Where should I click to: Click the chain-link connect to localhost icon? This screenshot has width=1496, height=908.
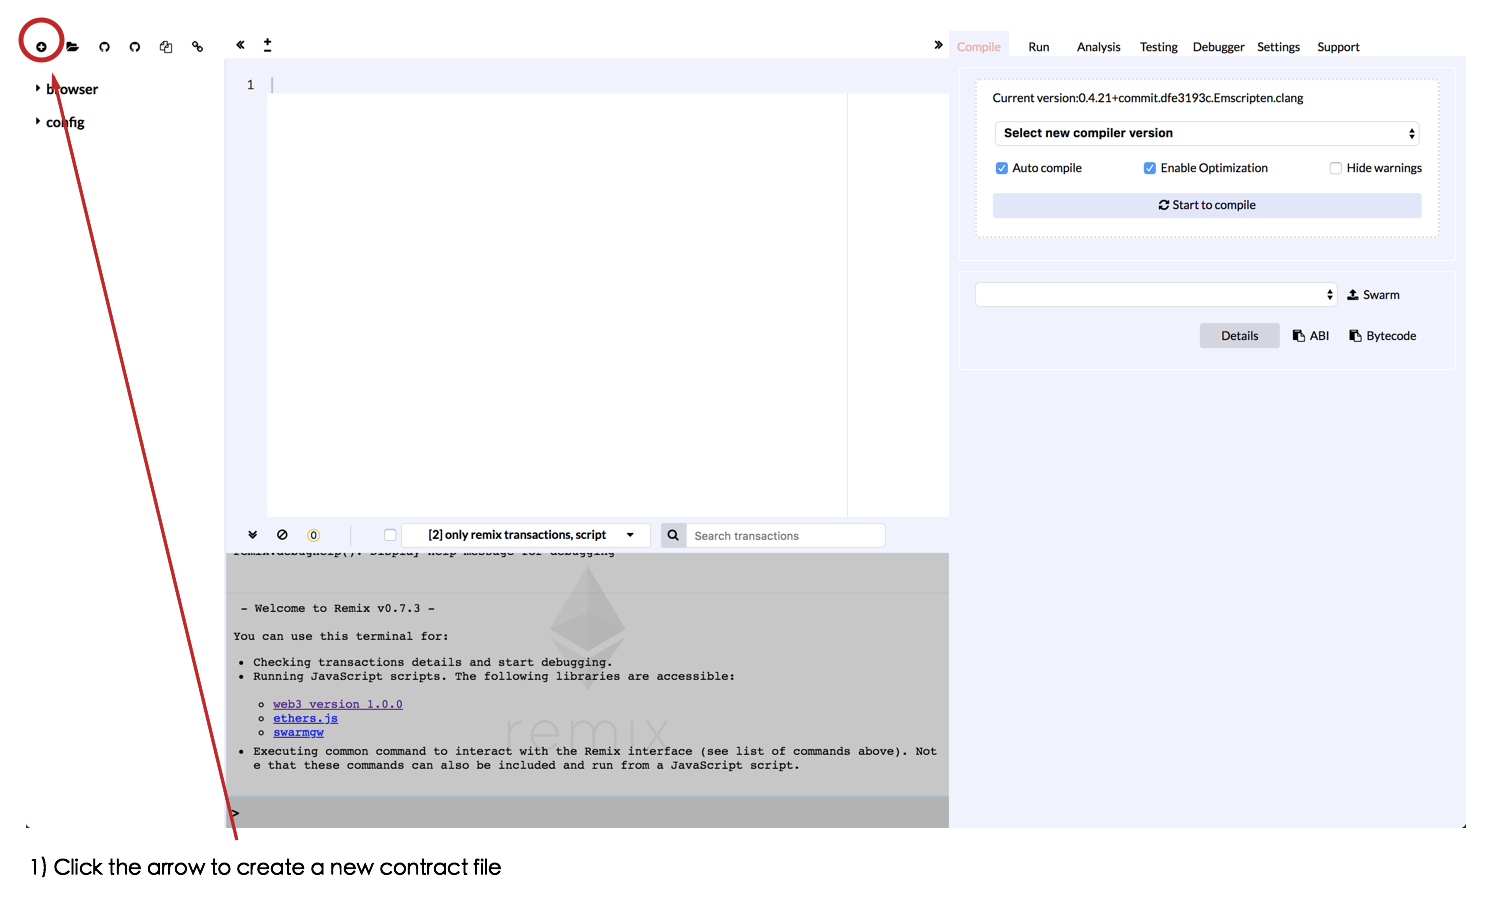(198, 47)
